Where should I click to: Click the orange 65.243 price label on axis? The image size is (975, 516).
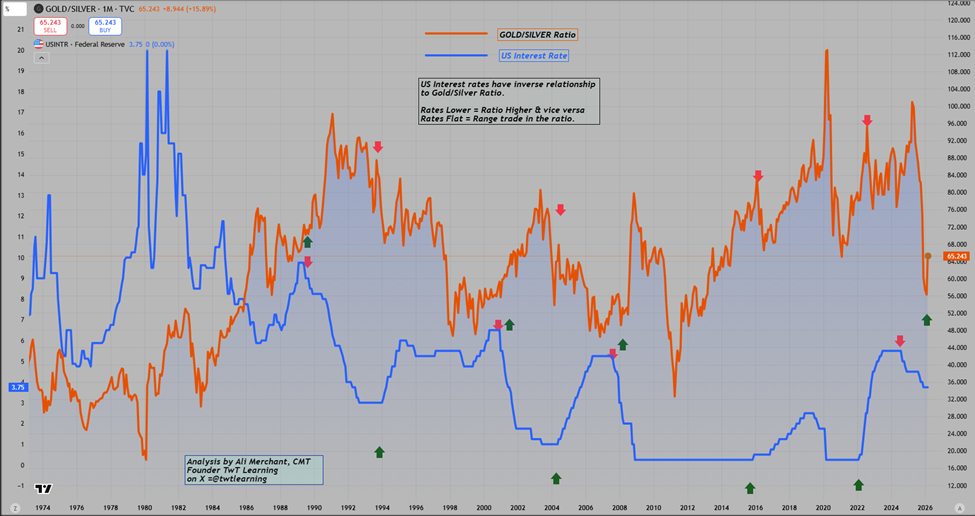pos(956,256)
